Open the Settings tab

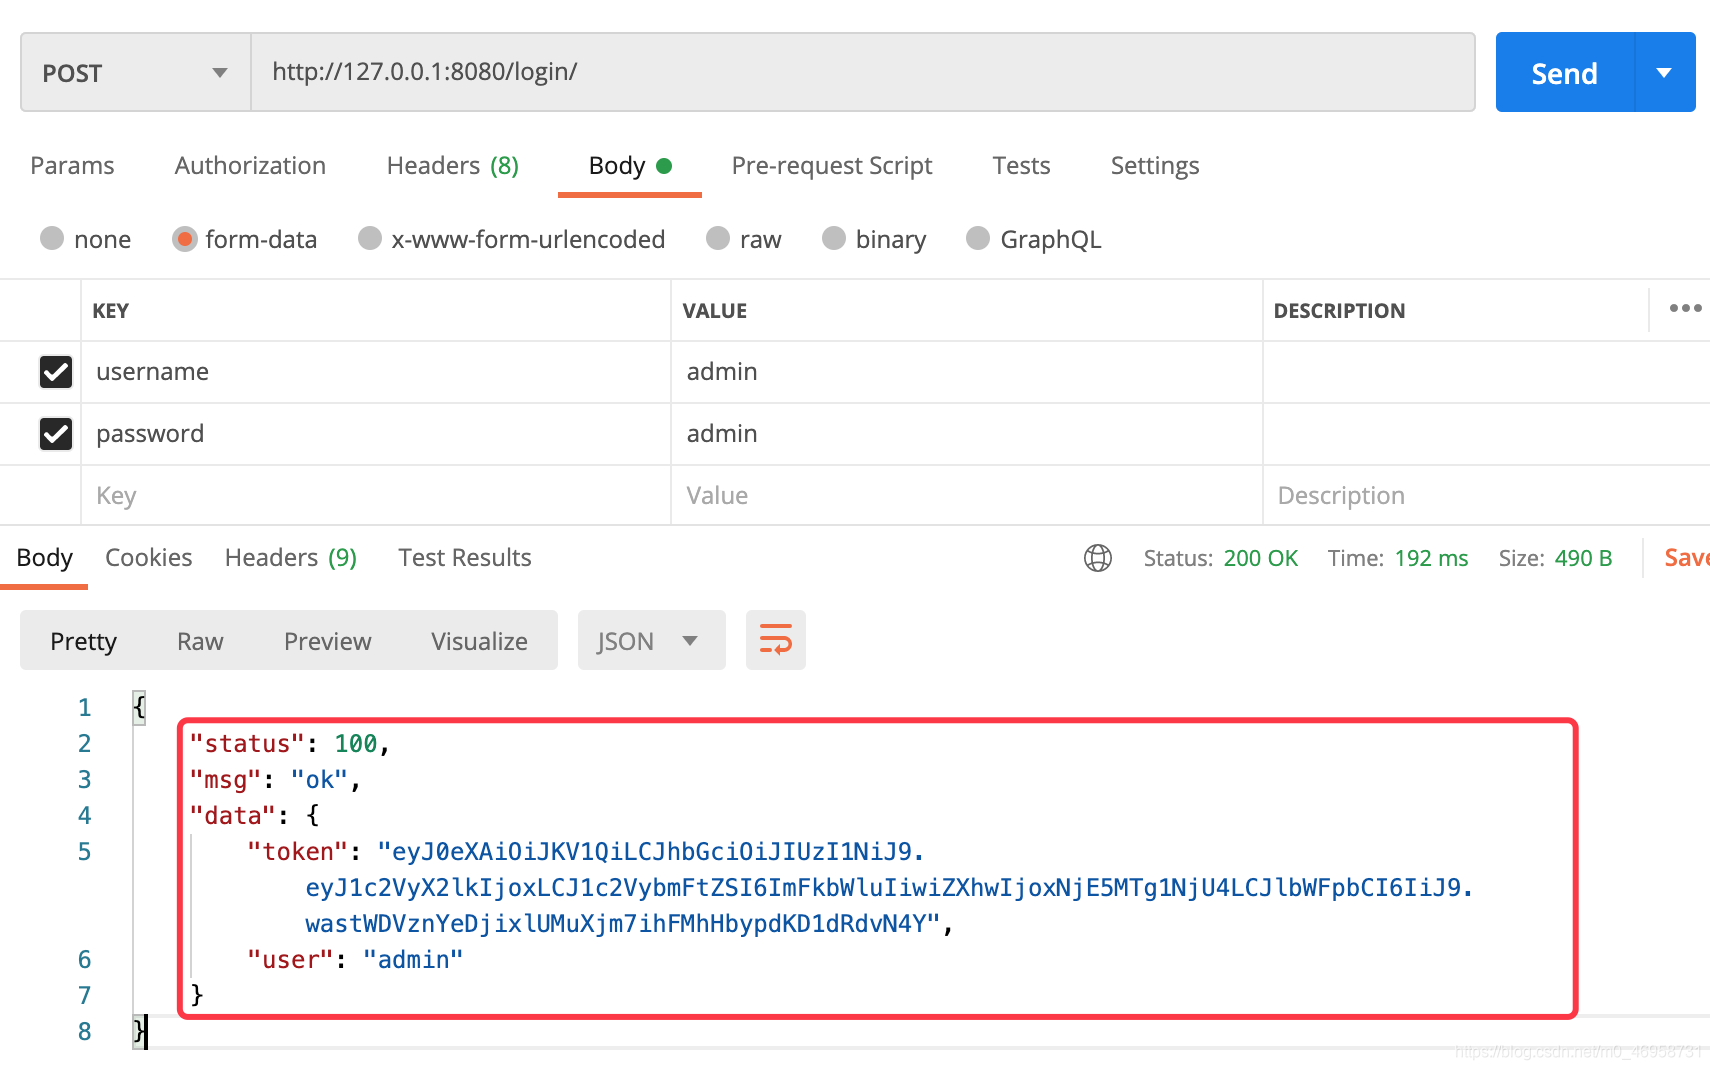point(1154,165)
